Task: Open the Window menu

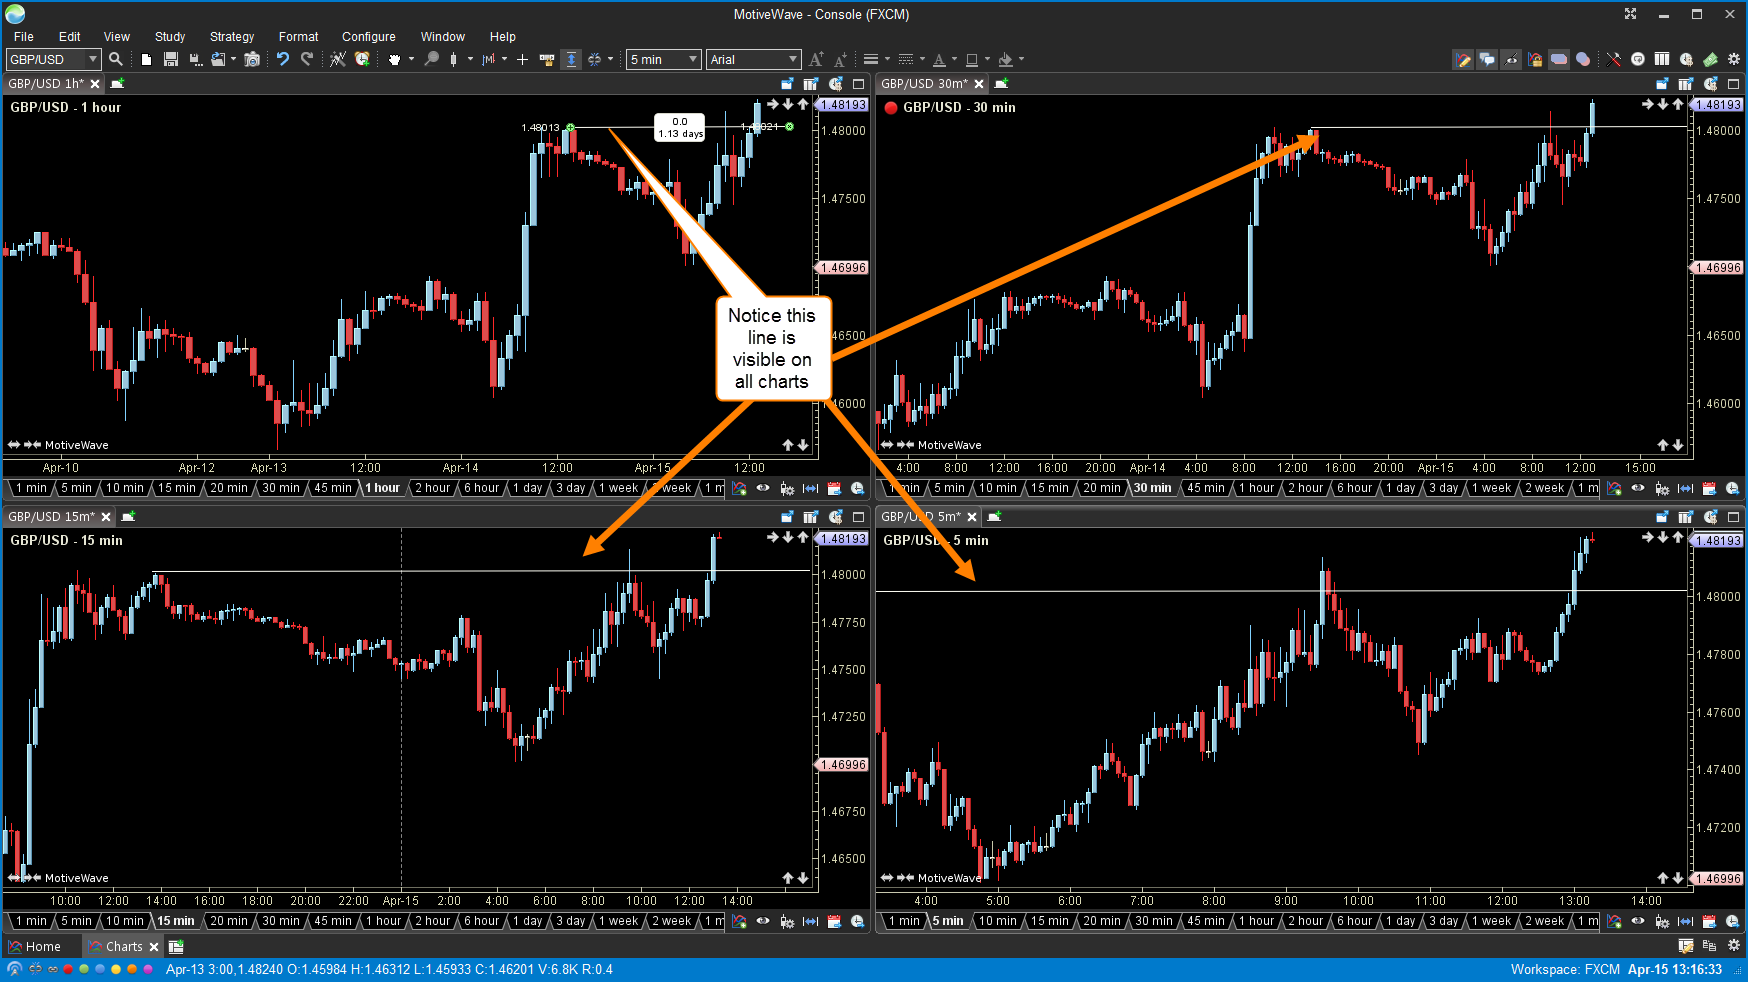Action: click(x=443, y=37)
